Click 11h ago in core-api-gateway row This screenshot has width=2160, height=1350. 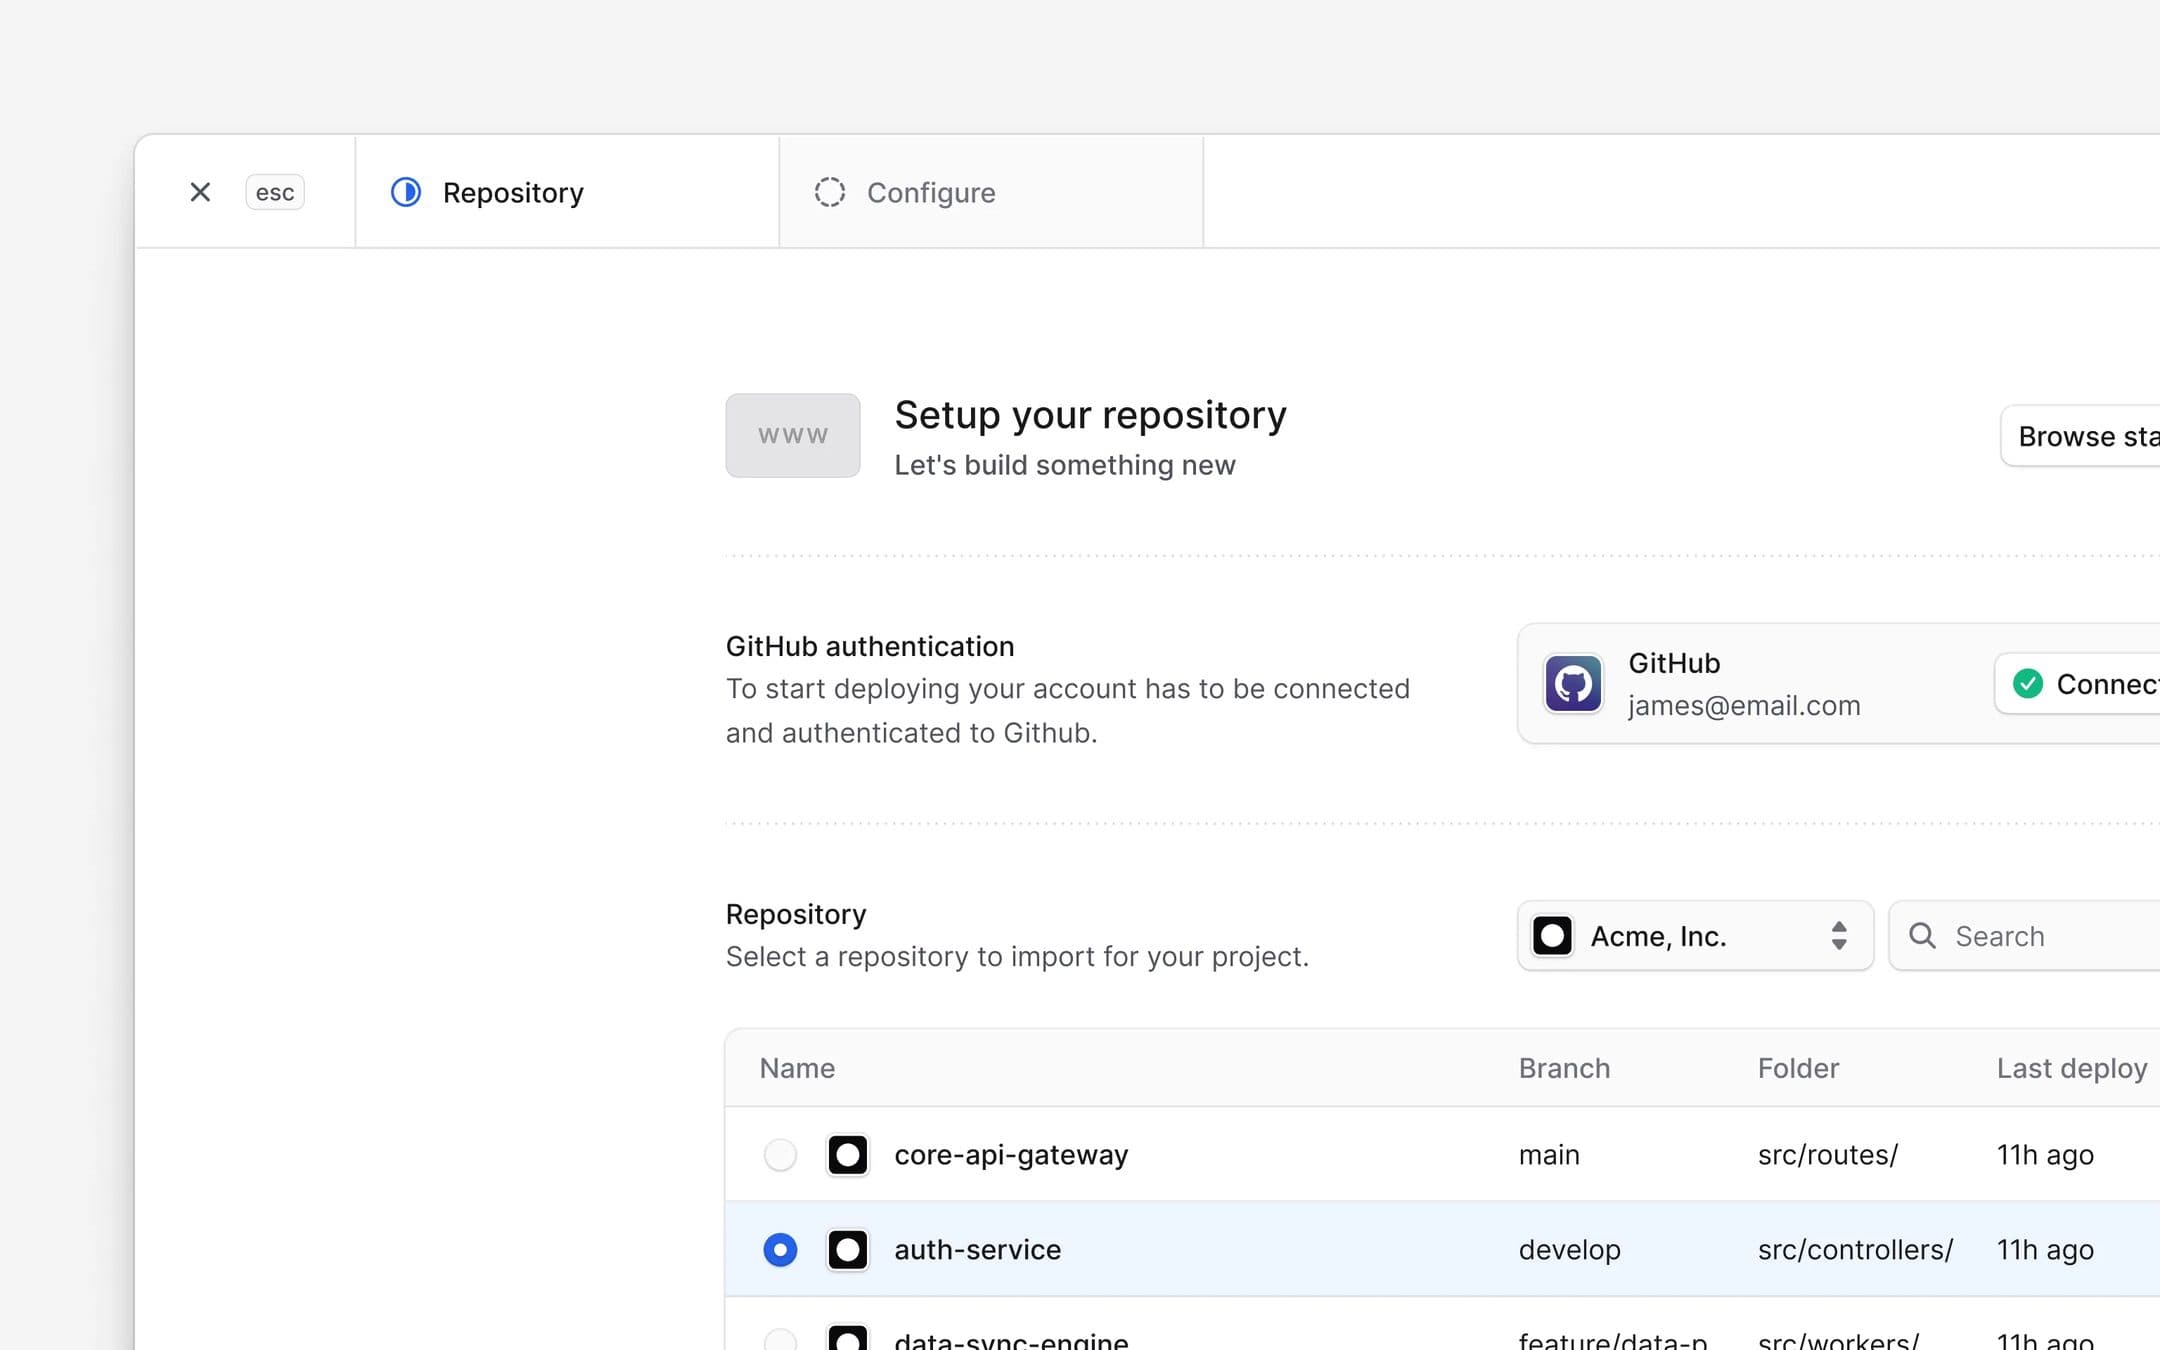pyautogui.click(x=2045, y=1155)
